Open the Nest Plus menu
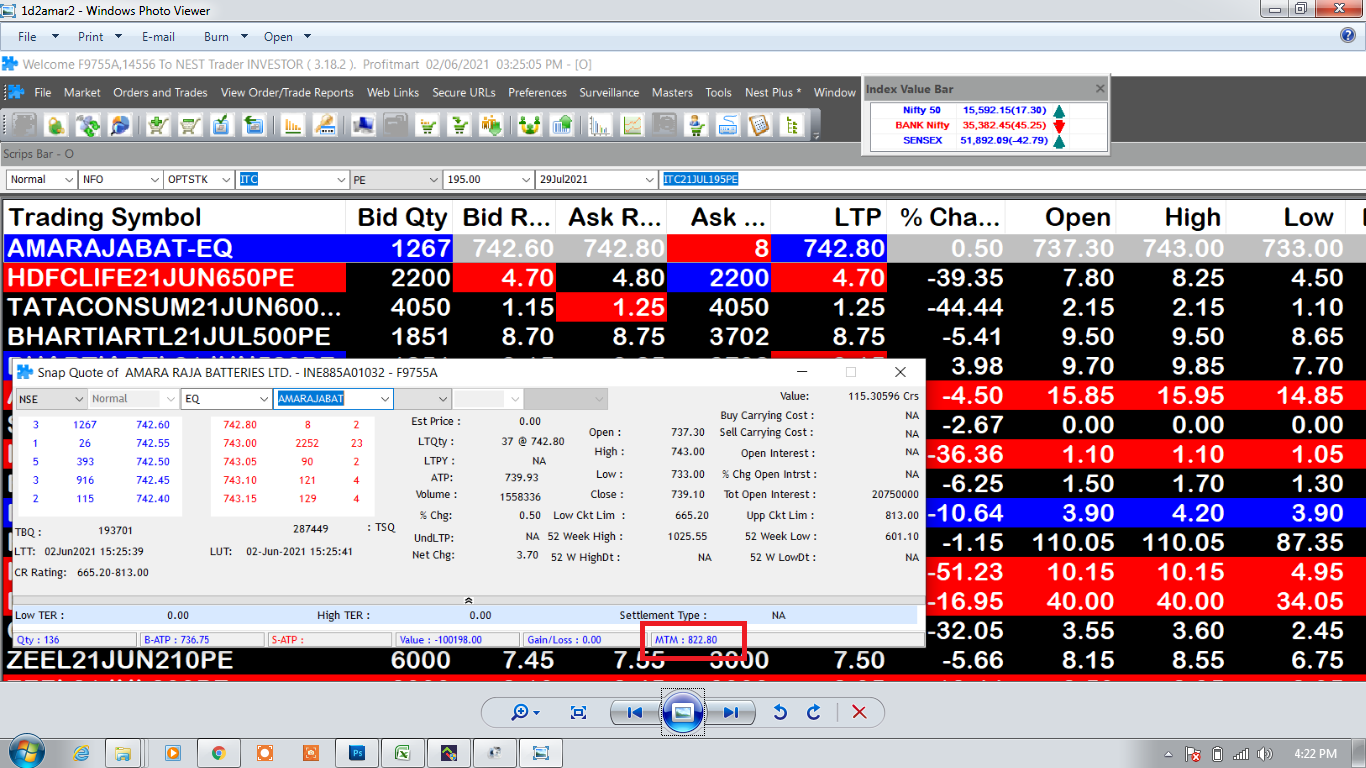The width and height of the screenshot is (1366, 768). [x=773, y=92]
